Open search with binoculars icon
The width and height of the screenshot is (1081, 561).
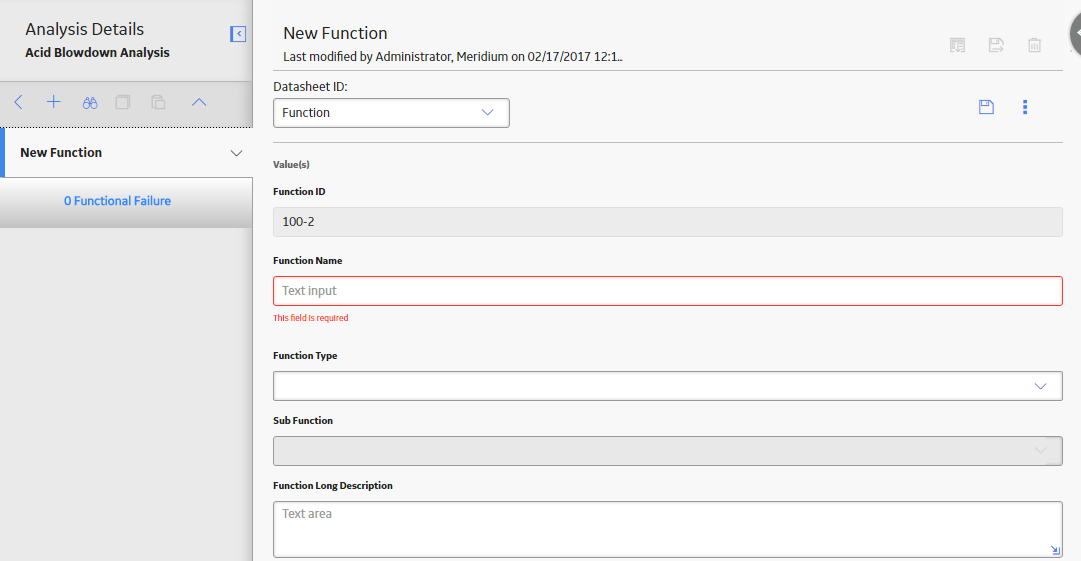(x=90, y=103)
